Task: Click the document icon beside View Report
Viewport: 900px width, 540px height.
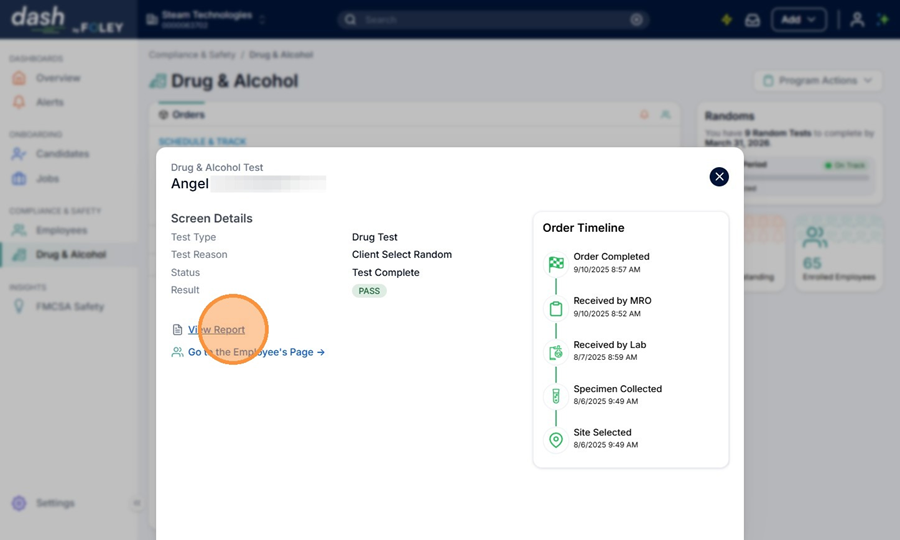Action: point(177,330)
